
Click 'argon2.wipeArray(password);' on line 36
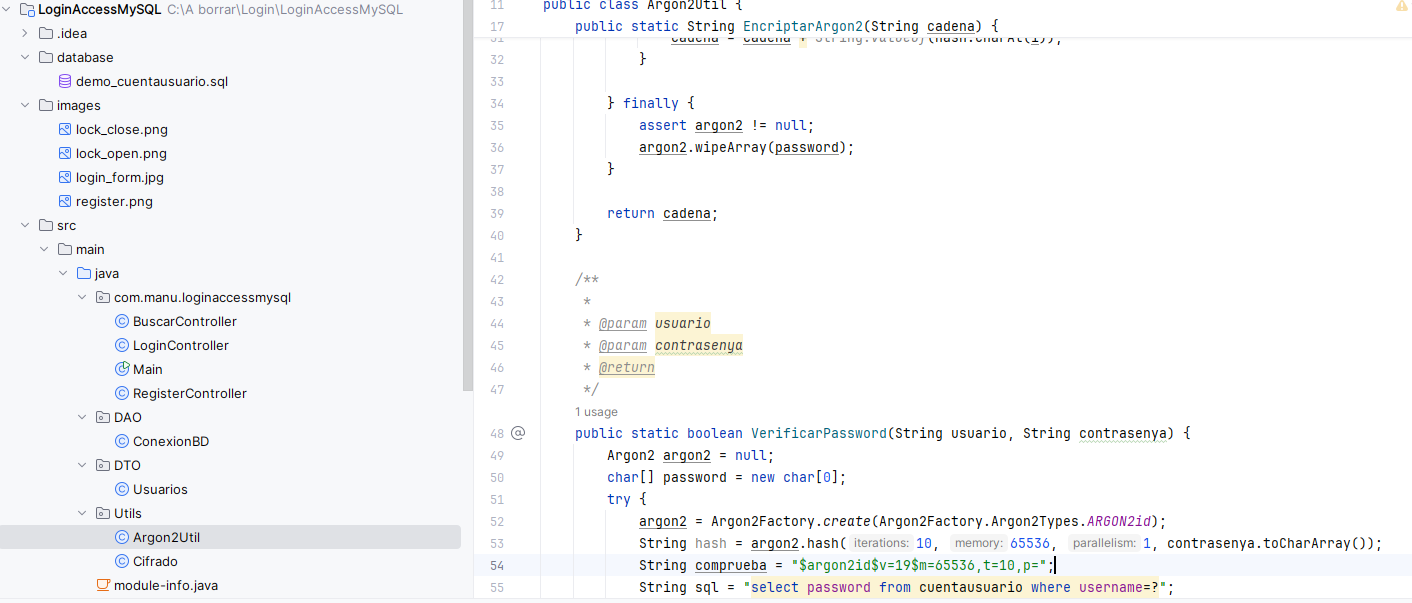[x=747, y=147]
